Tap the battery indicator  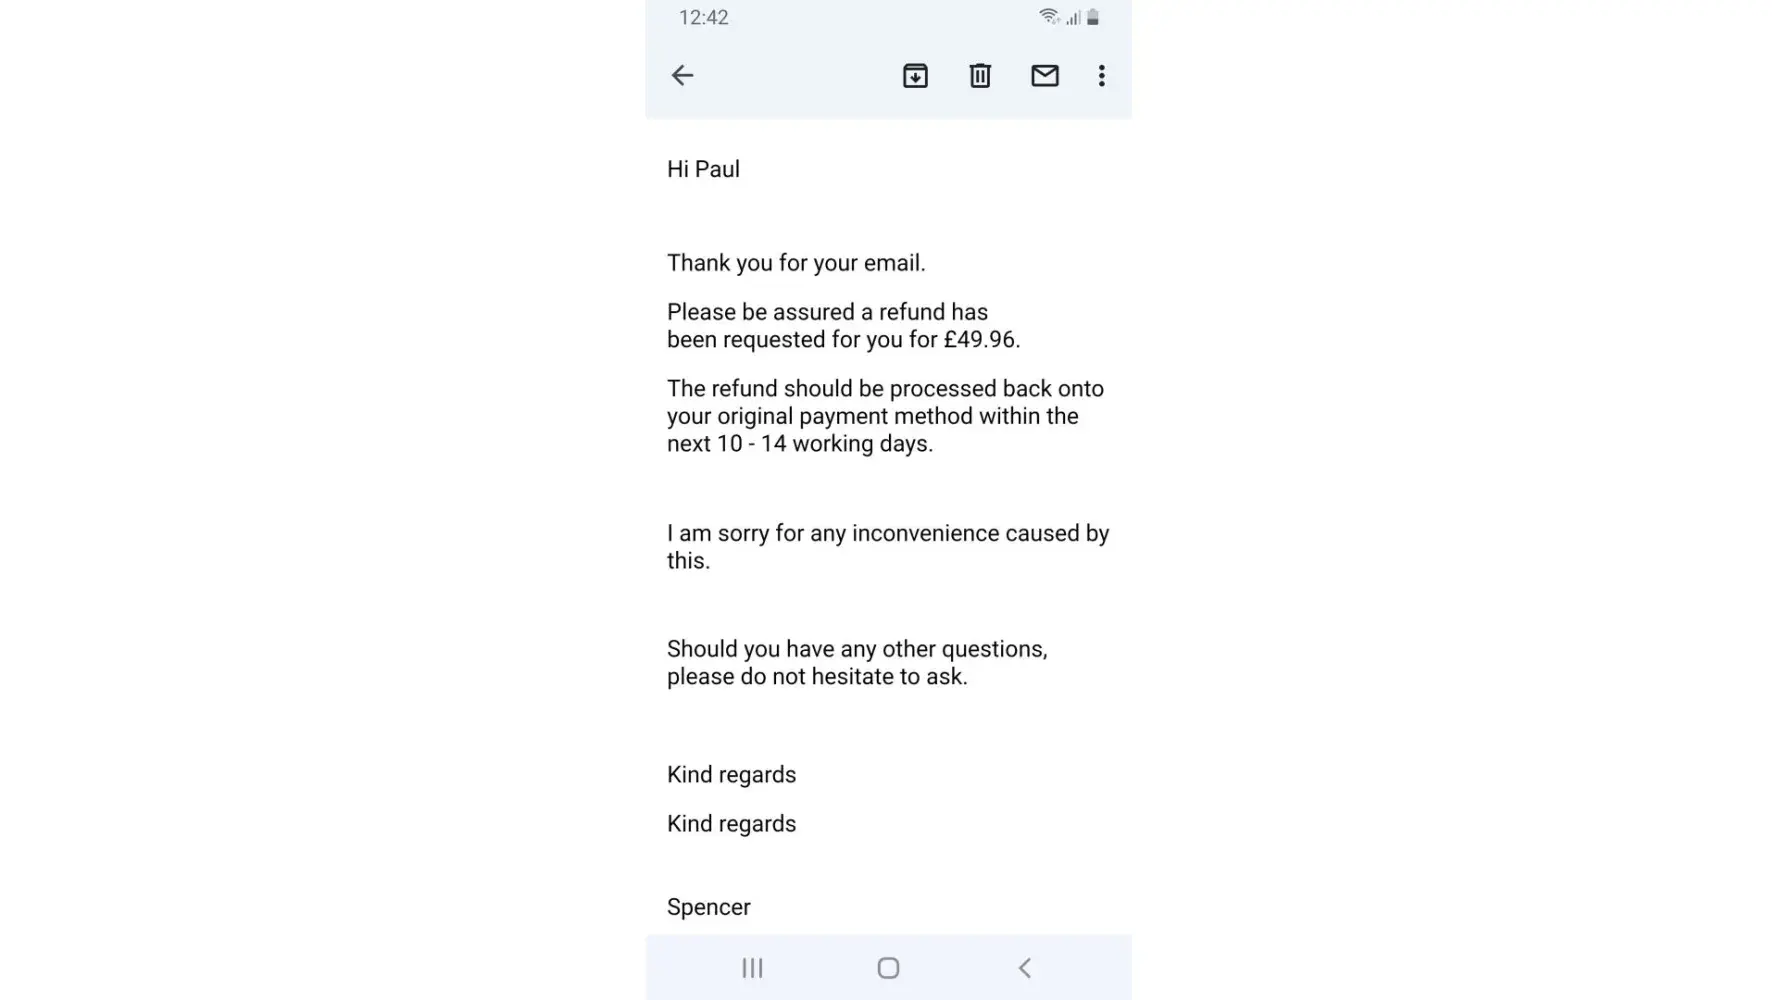(1093, 17)
